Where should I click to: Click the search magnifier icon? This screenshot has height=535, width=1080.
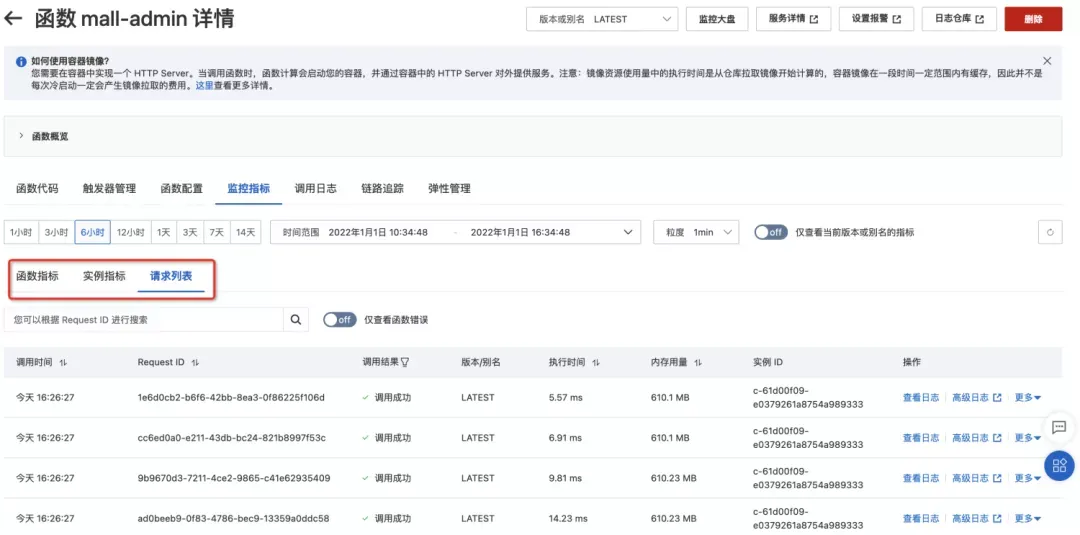(296, 319)
